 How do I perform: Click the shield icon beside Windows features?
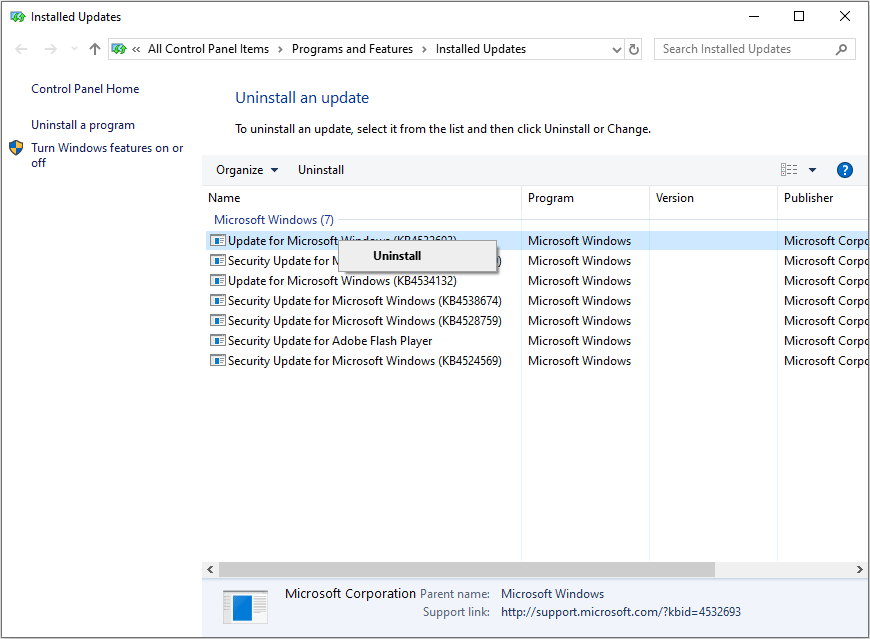point(16,148)
